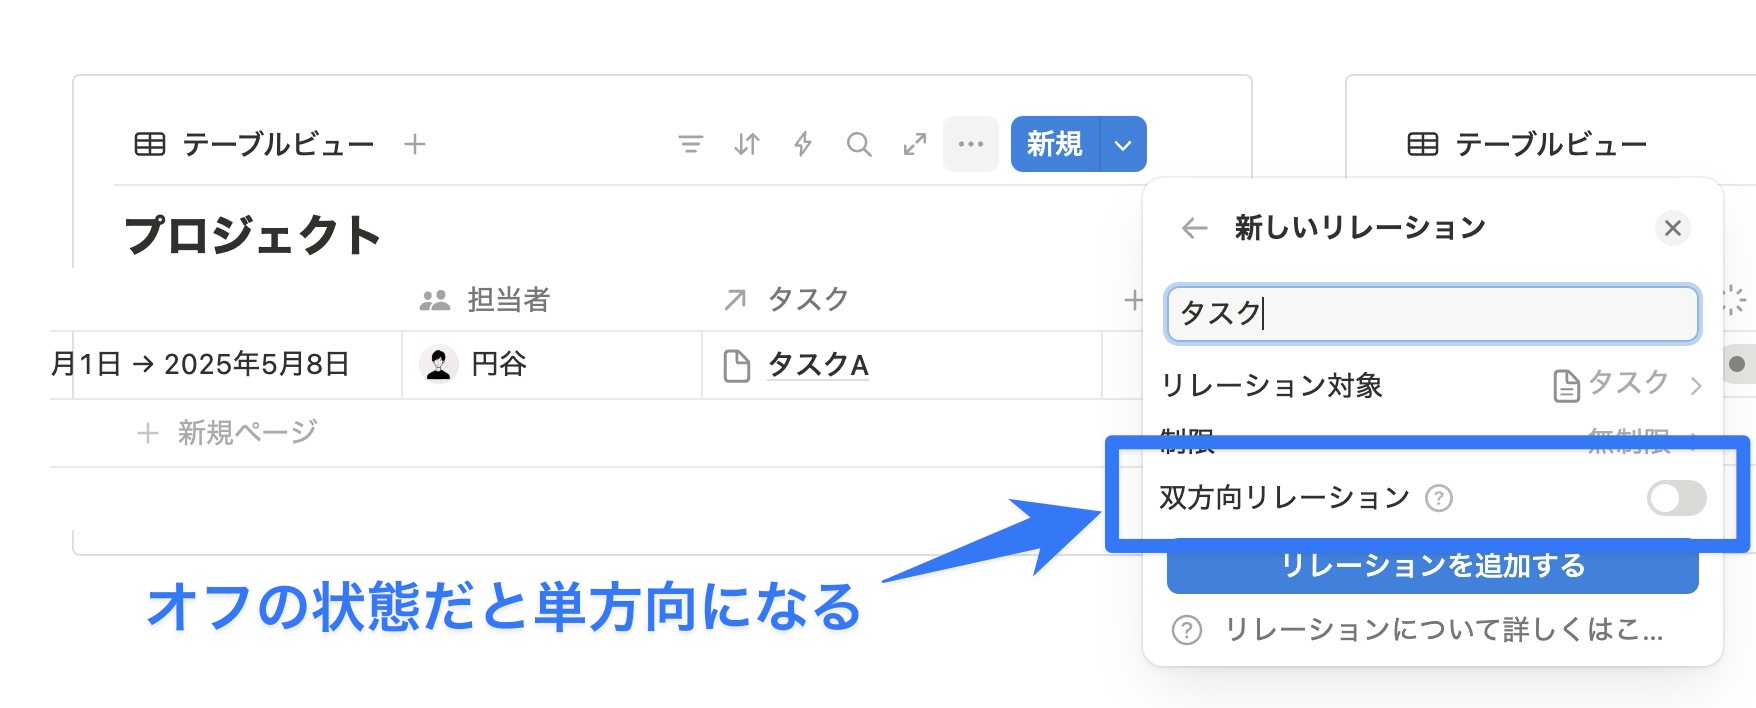1756x708 pixels.
Task: Click the filter icon in Projects toolbar
Action: pos(690,145)
